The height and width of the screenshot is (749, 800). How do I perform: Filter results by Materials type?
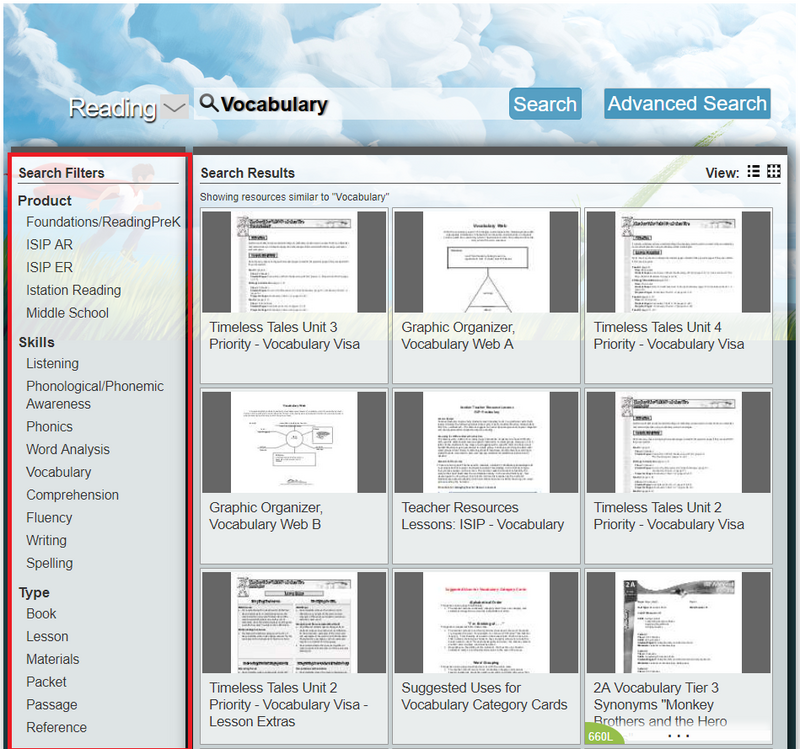point(53,659)
